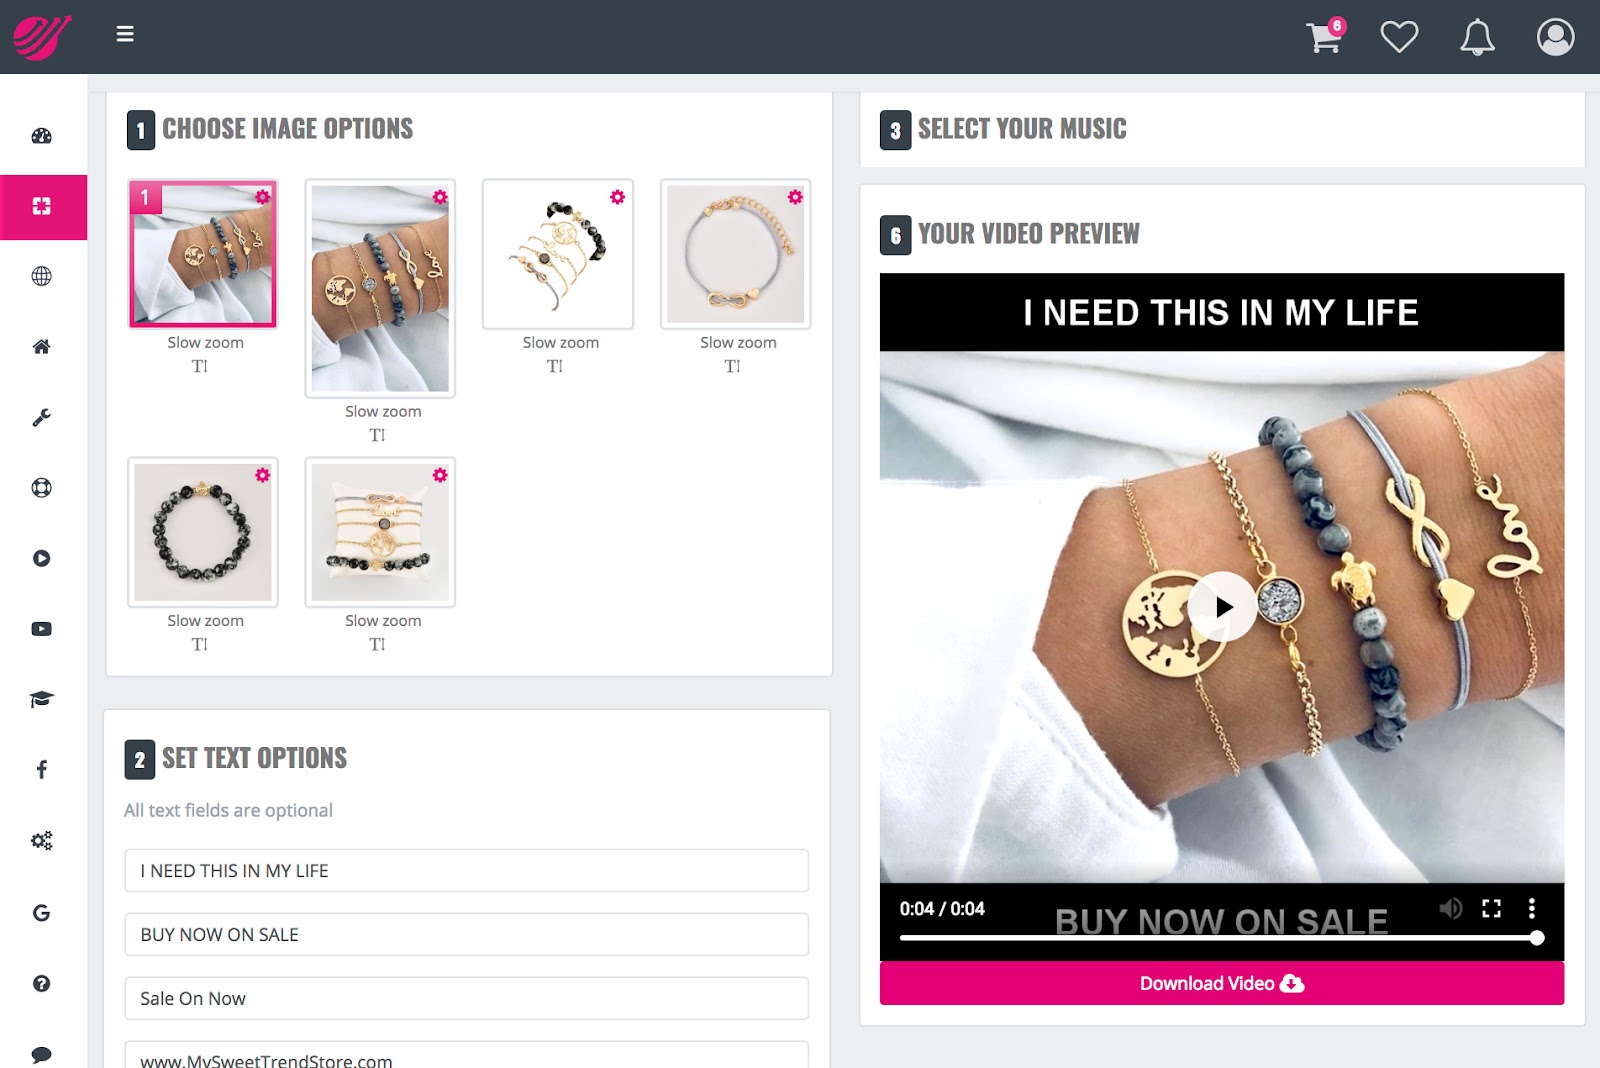Select the black bead bracelet thumbnail
The height and width of the screenshot is (1068, 1600).
pos(203,532)
